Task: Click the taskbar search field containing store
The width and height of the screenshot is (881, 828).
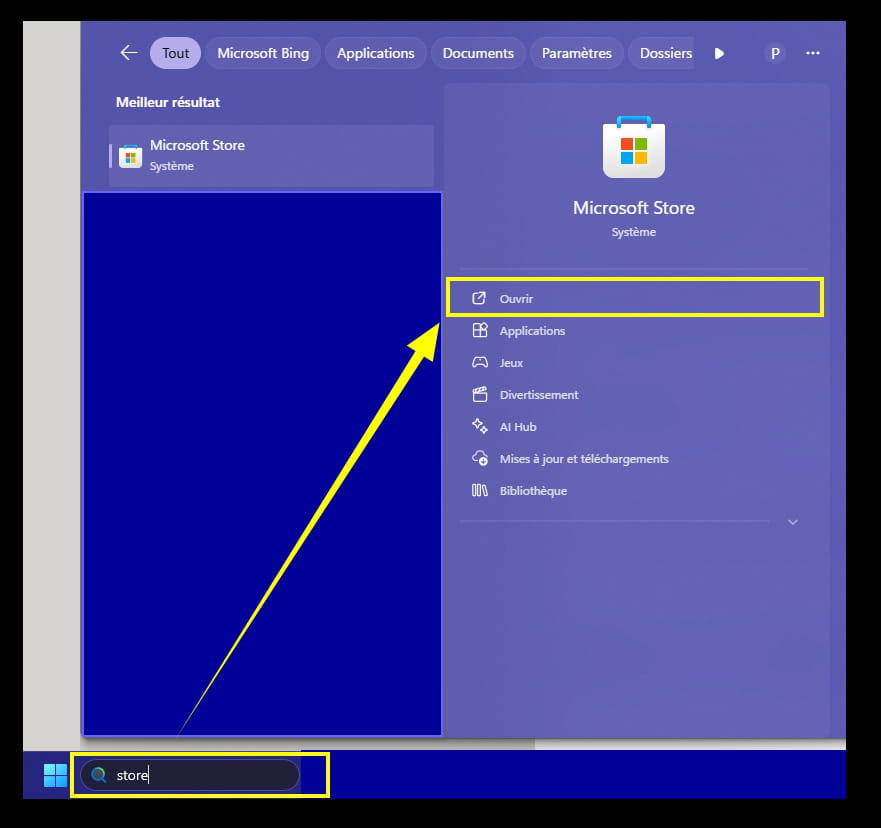Action: 190,775
